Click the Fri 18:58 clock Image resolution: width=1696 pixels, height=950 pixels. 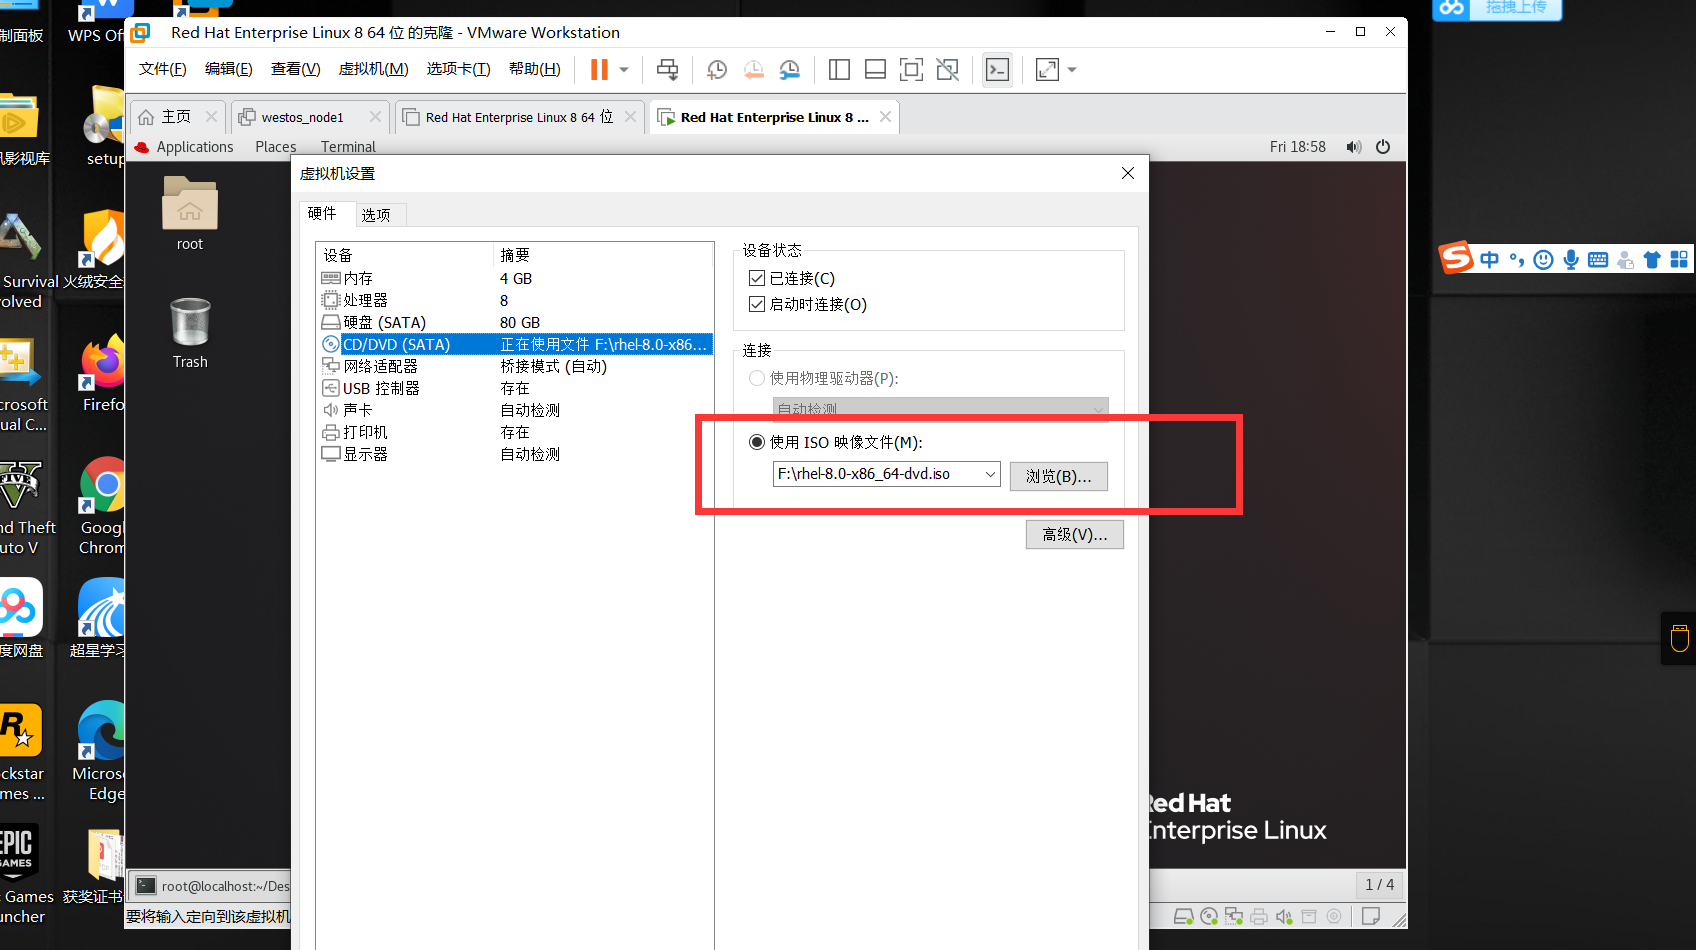(x=1297, y=147)
